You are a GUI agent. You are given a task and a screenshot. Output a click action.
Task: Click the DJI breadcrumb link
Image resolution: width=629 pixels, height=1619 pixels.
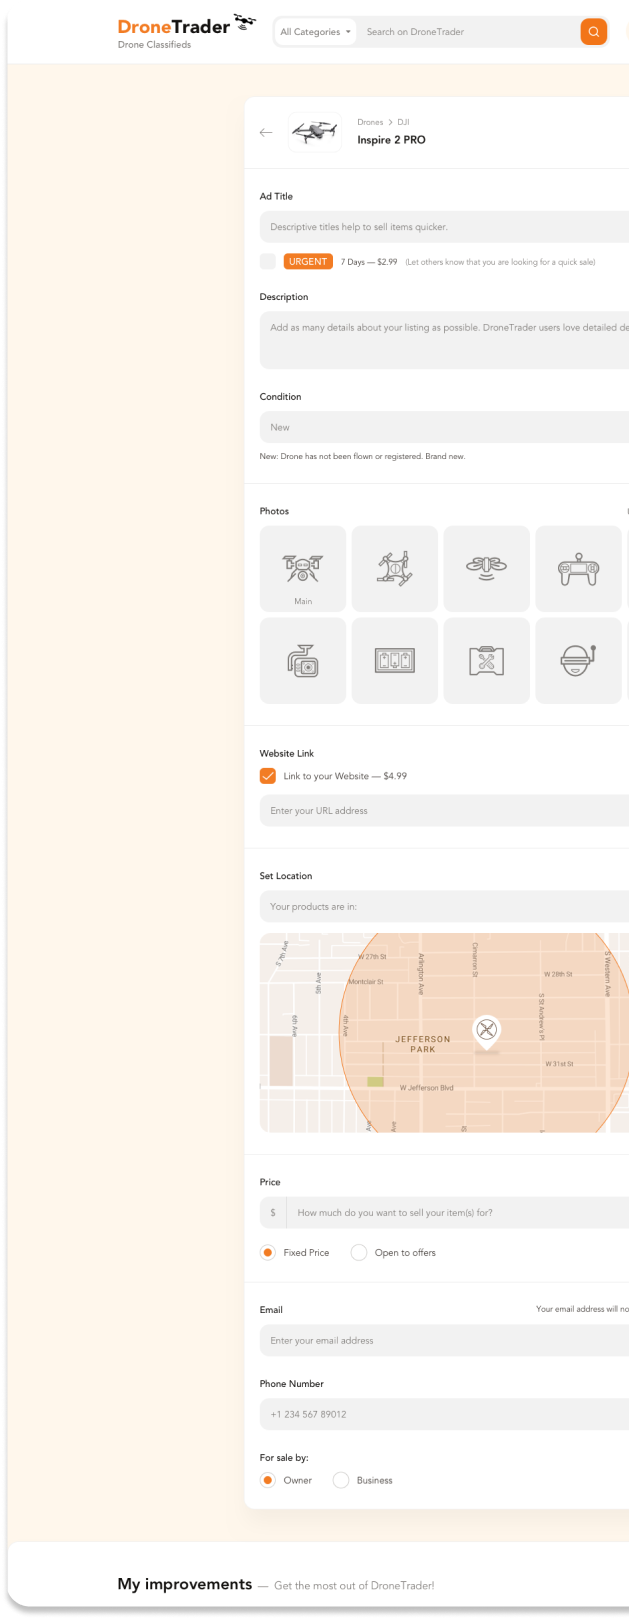coord(403,122)
